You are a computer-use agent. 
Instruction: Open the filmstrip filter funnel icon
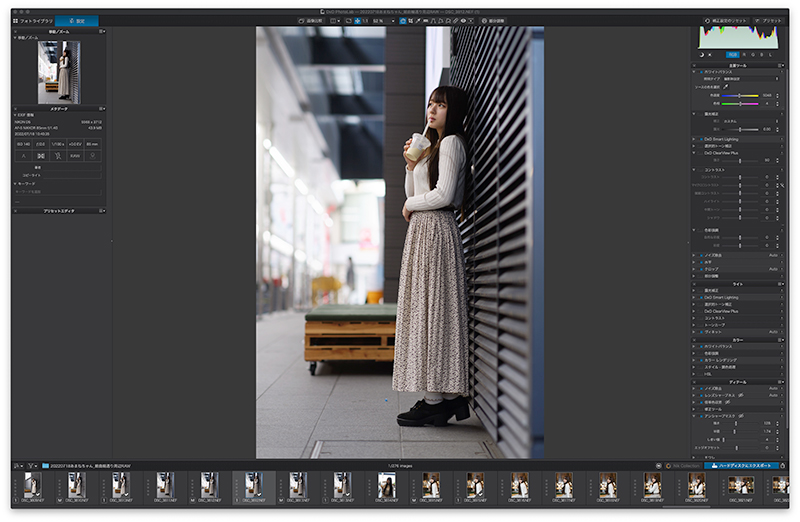[31, 466]
